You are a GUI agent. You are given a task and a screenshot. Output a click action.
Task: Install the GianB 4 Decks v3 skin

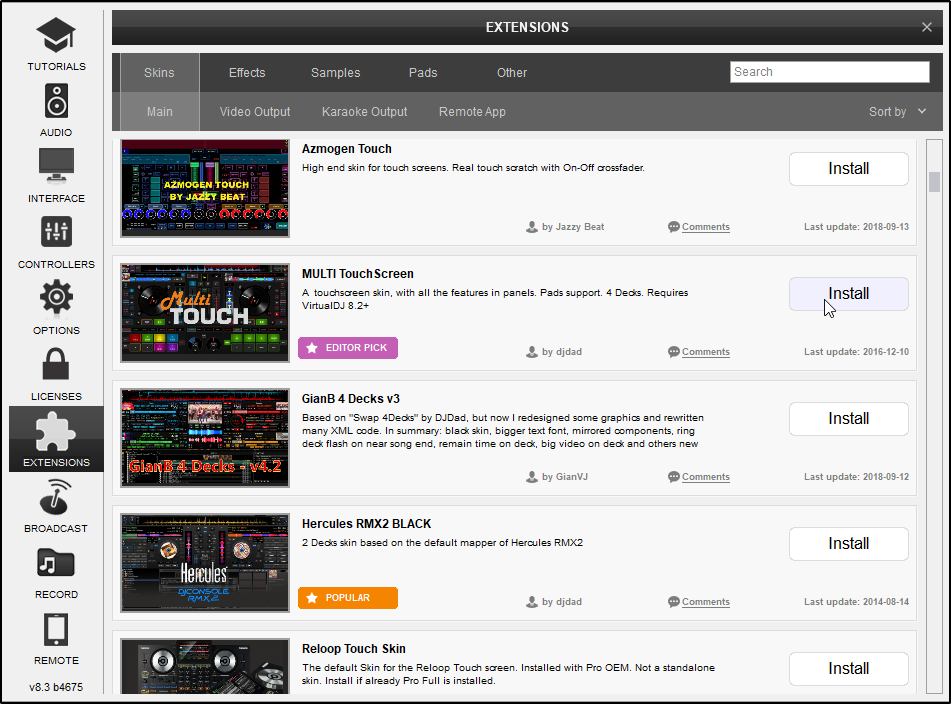[x=849, y=418]
